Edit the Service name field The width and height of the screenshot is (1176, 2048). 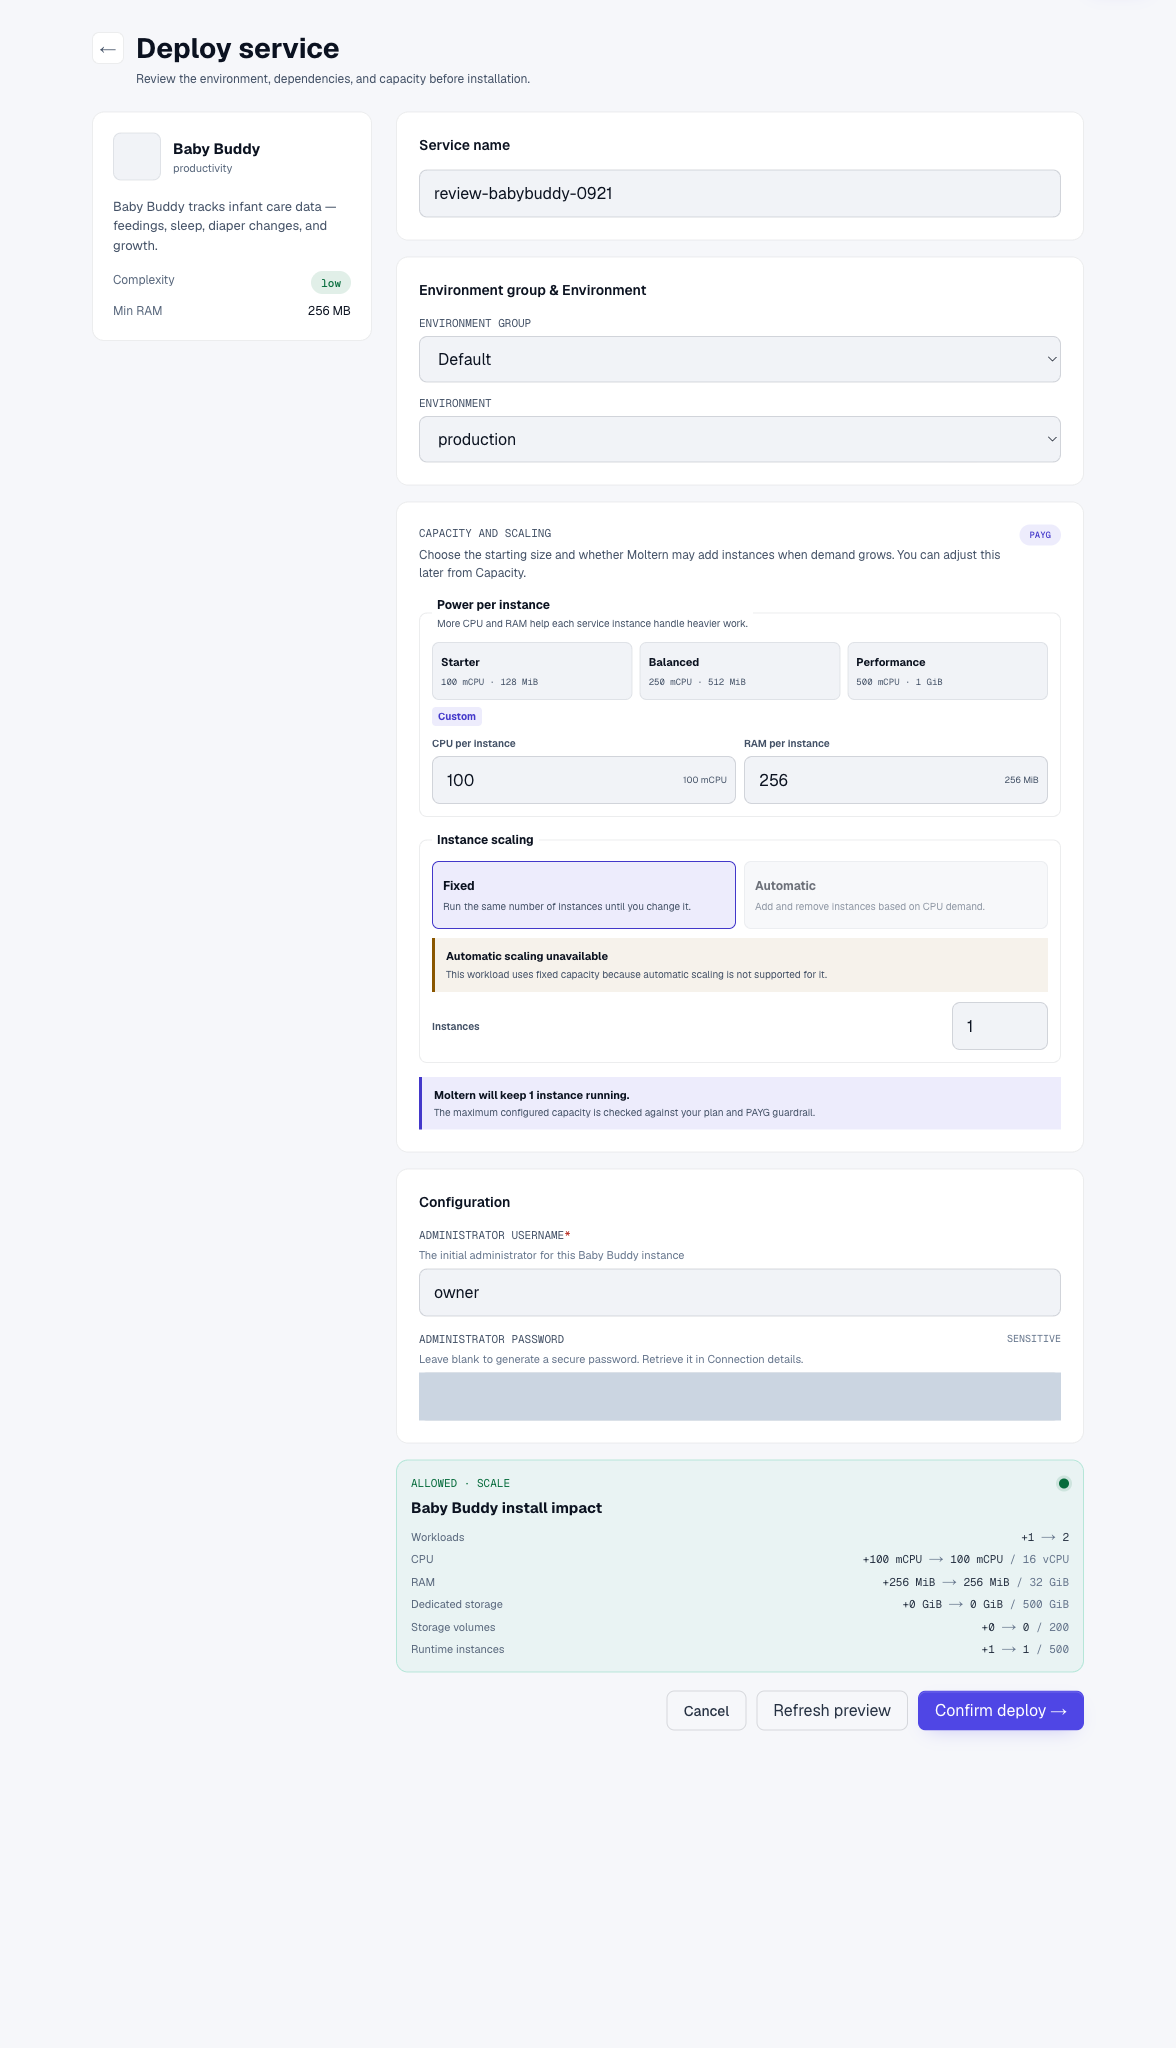tap(740, 193)
